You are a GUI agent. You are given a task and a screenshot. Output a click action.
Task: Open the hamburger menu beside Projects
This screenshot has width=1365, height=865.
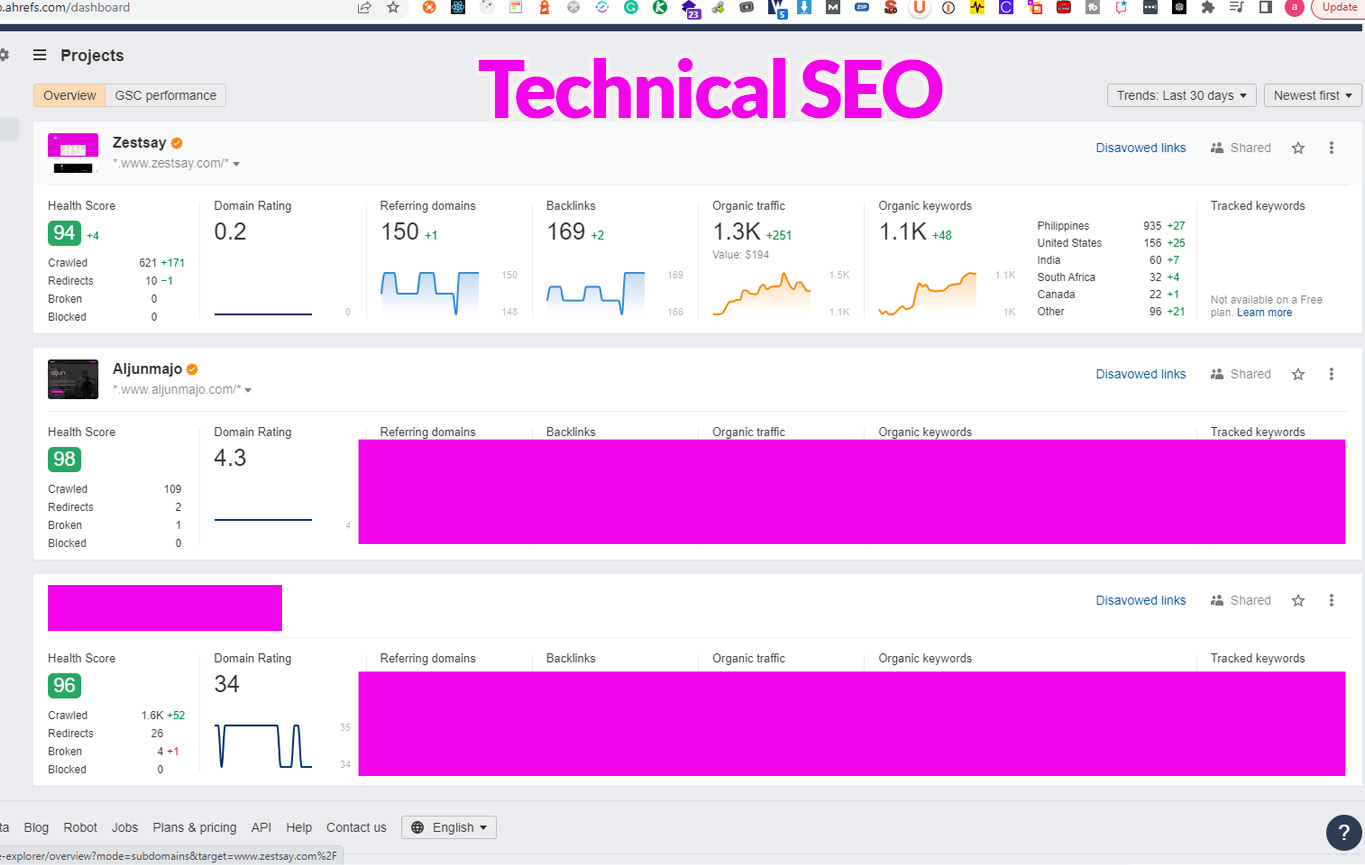(x=40, y=55)
